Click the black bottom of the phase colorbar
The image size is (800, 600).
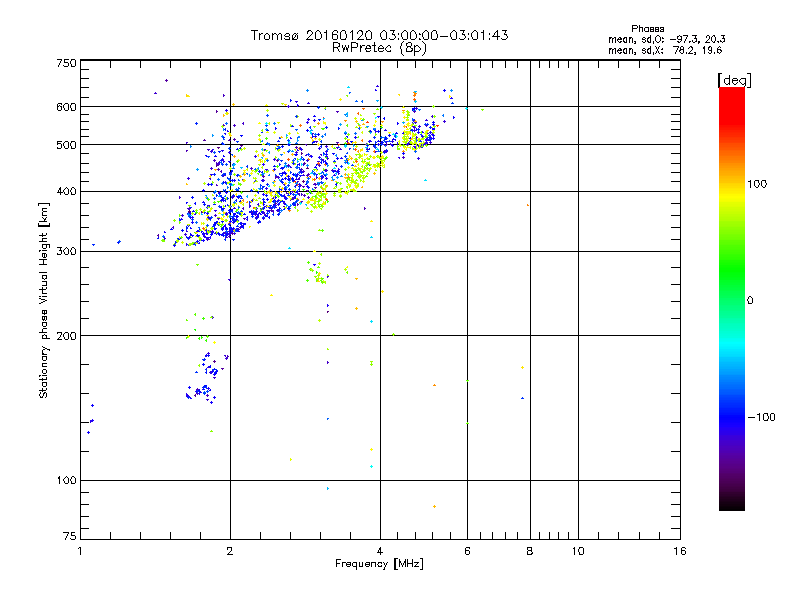[732, 504]
